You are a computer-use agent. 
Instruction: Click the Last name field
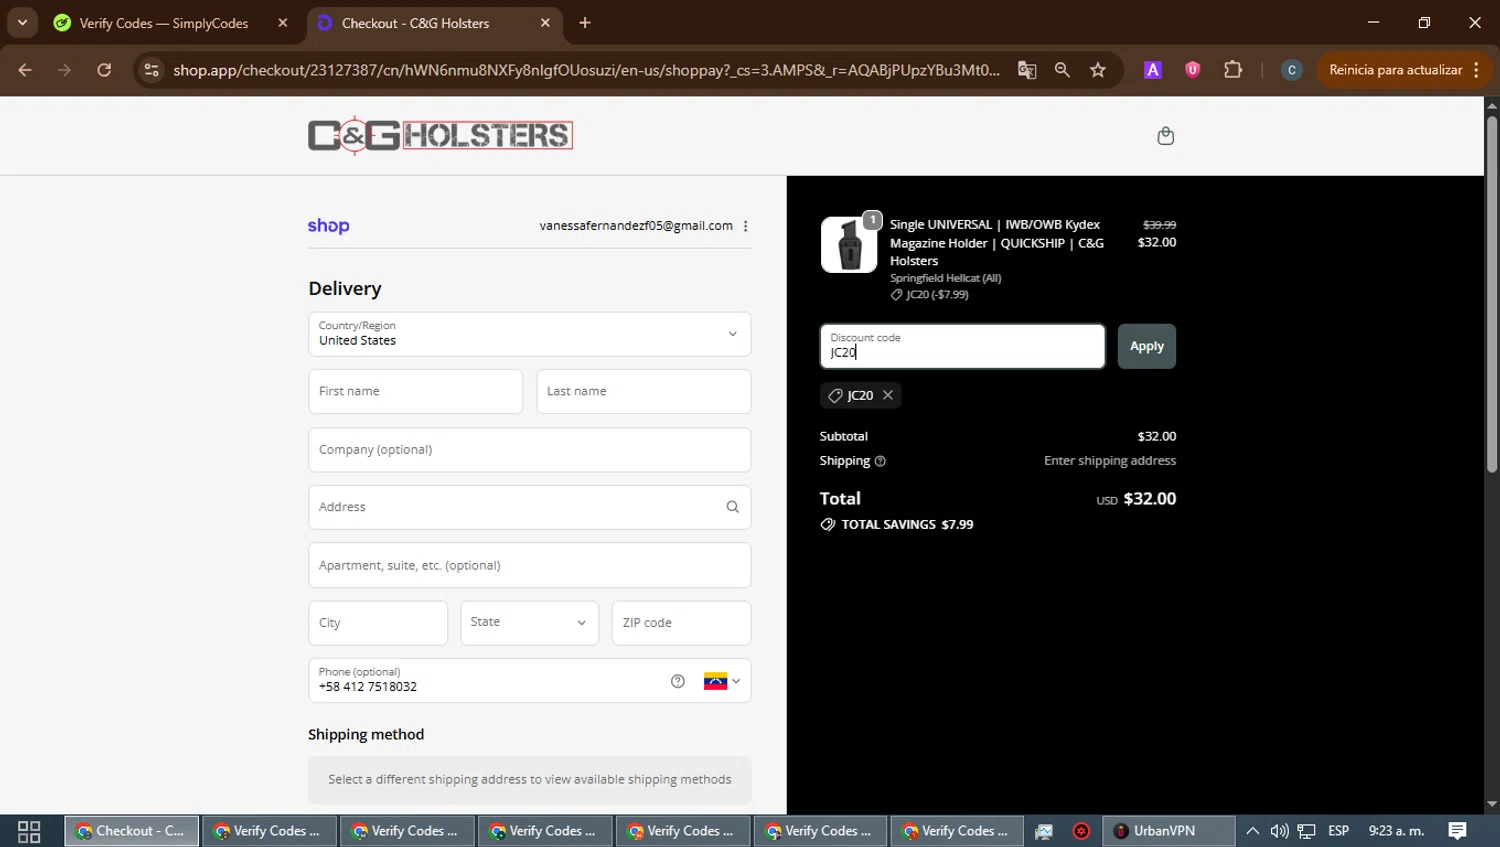click(643, 391)
